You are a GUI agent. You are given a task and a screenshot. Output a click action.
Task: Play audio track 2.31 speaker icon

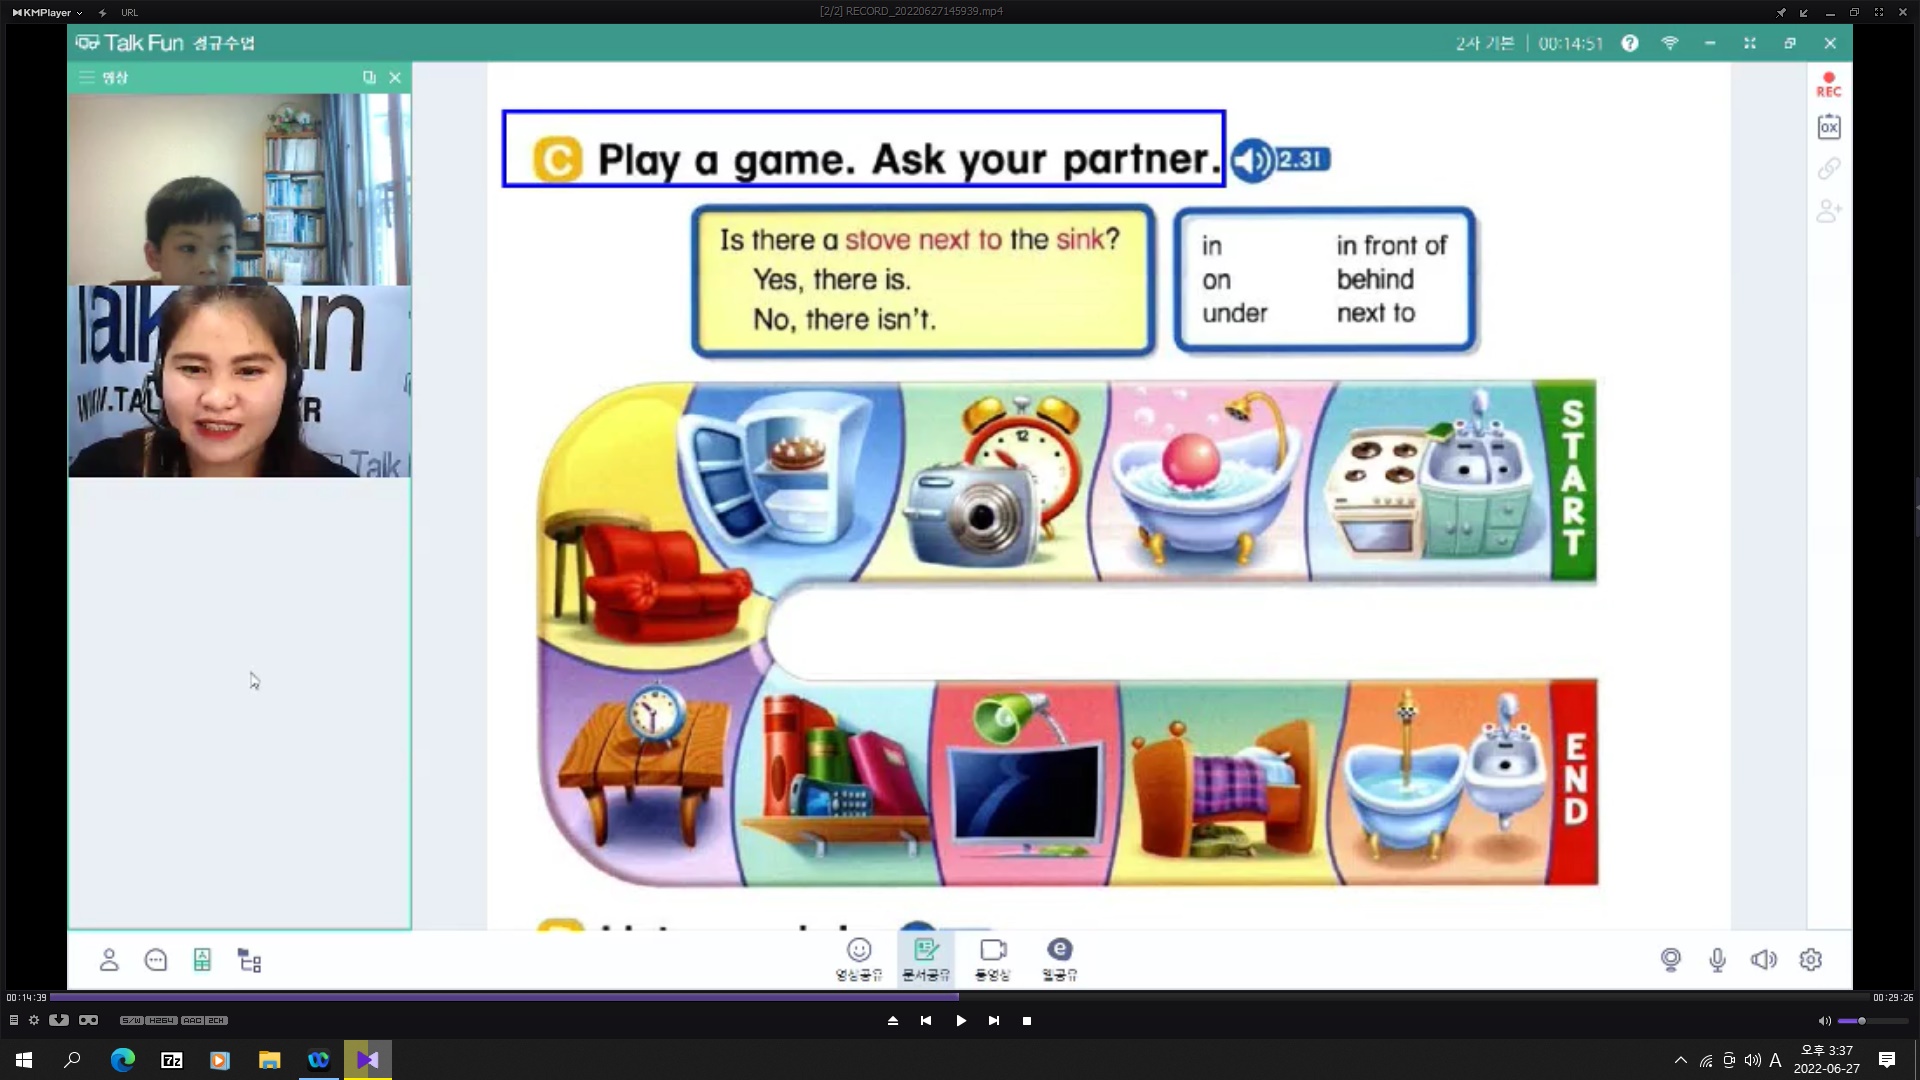point(1252,160)
